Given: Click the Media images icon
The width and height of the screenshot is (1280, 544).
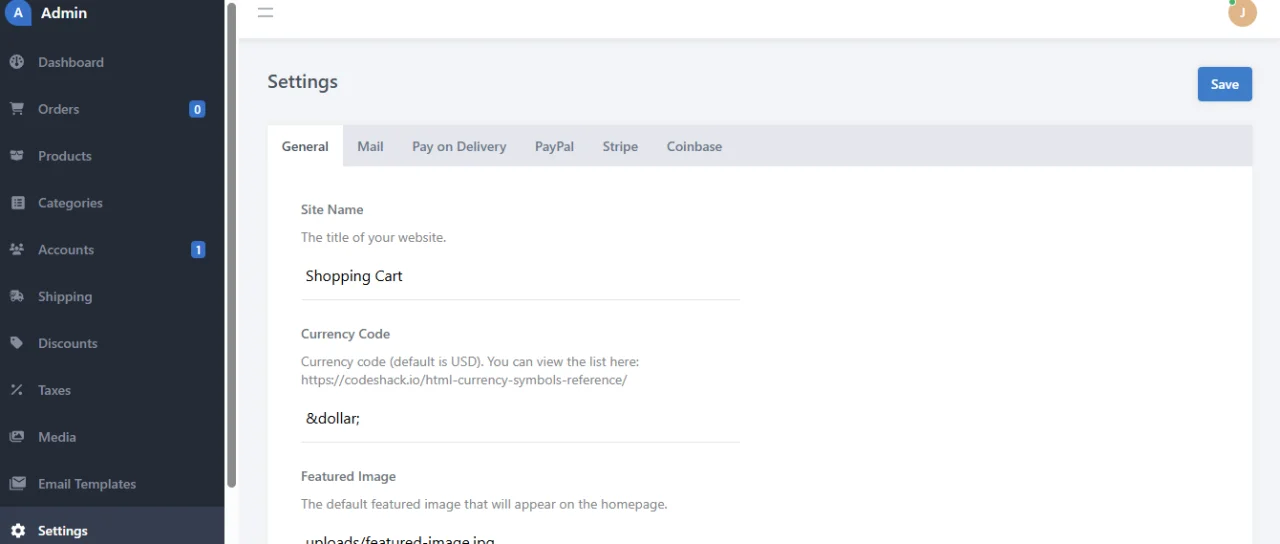Looking at the screenshot, I should click(17, 437).
